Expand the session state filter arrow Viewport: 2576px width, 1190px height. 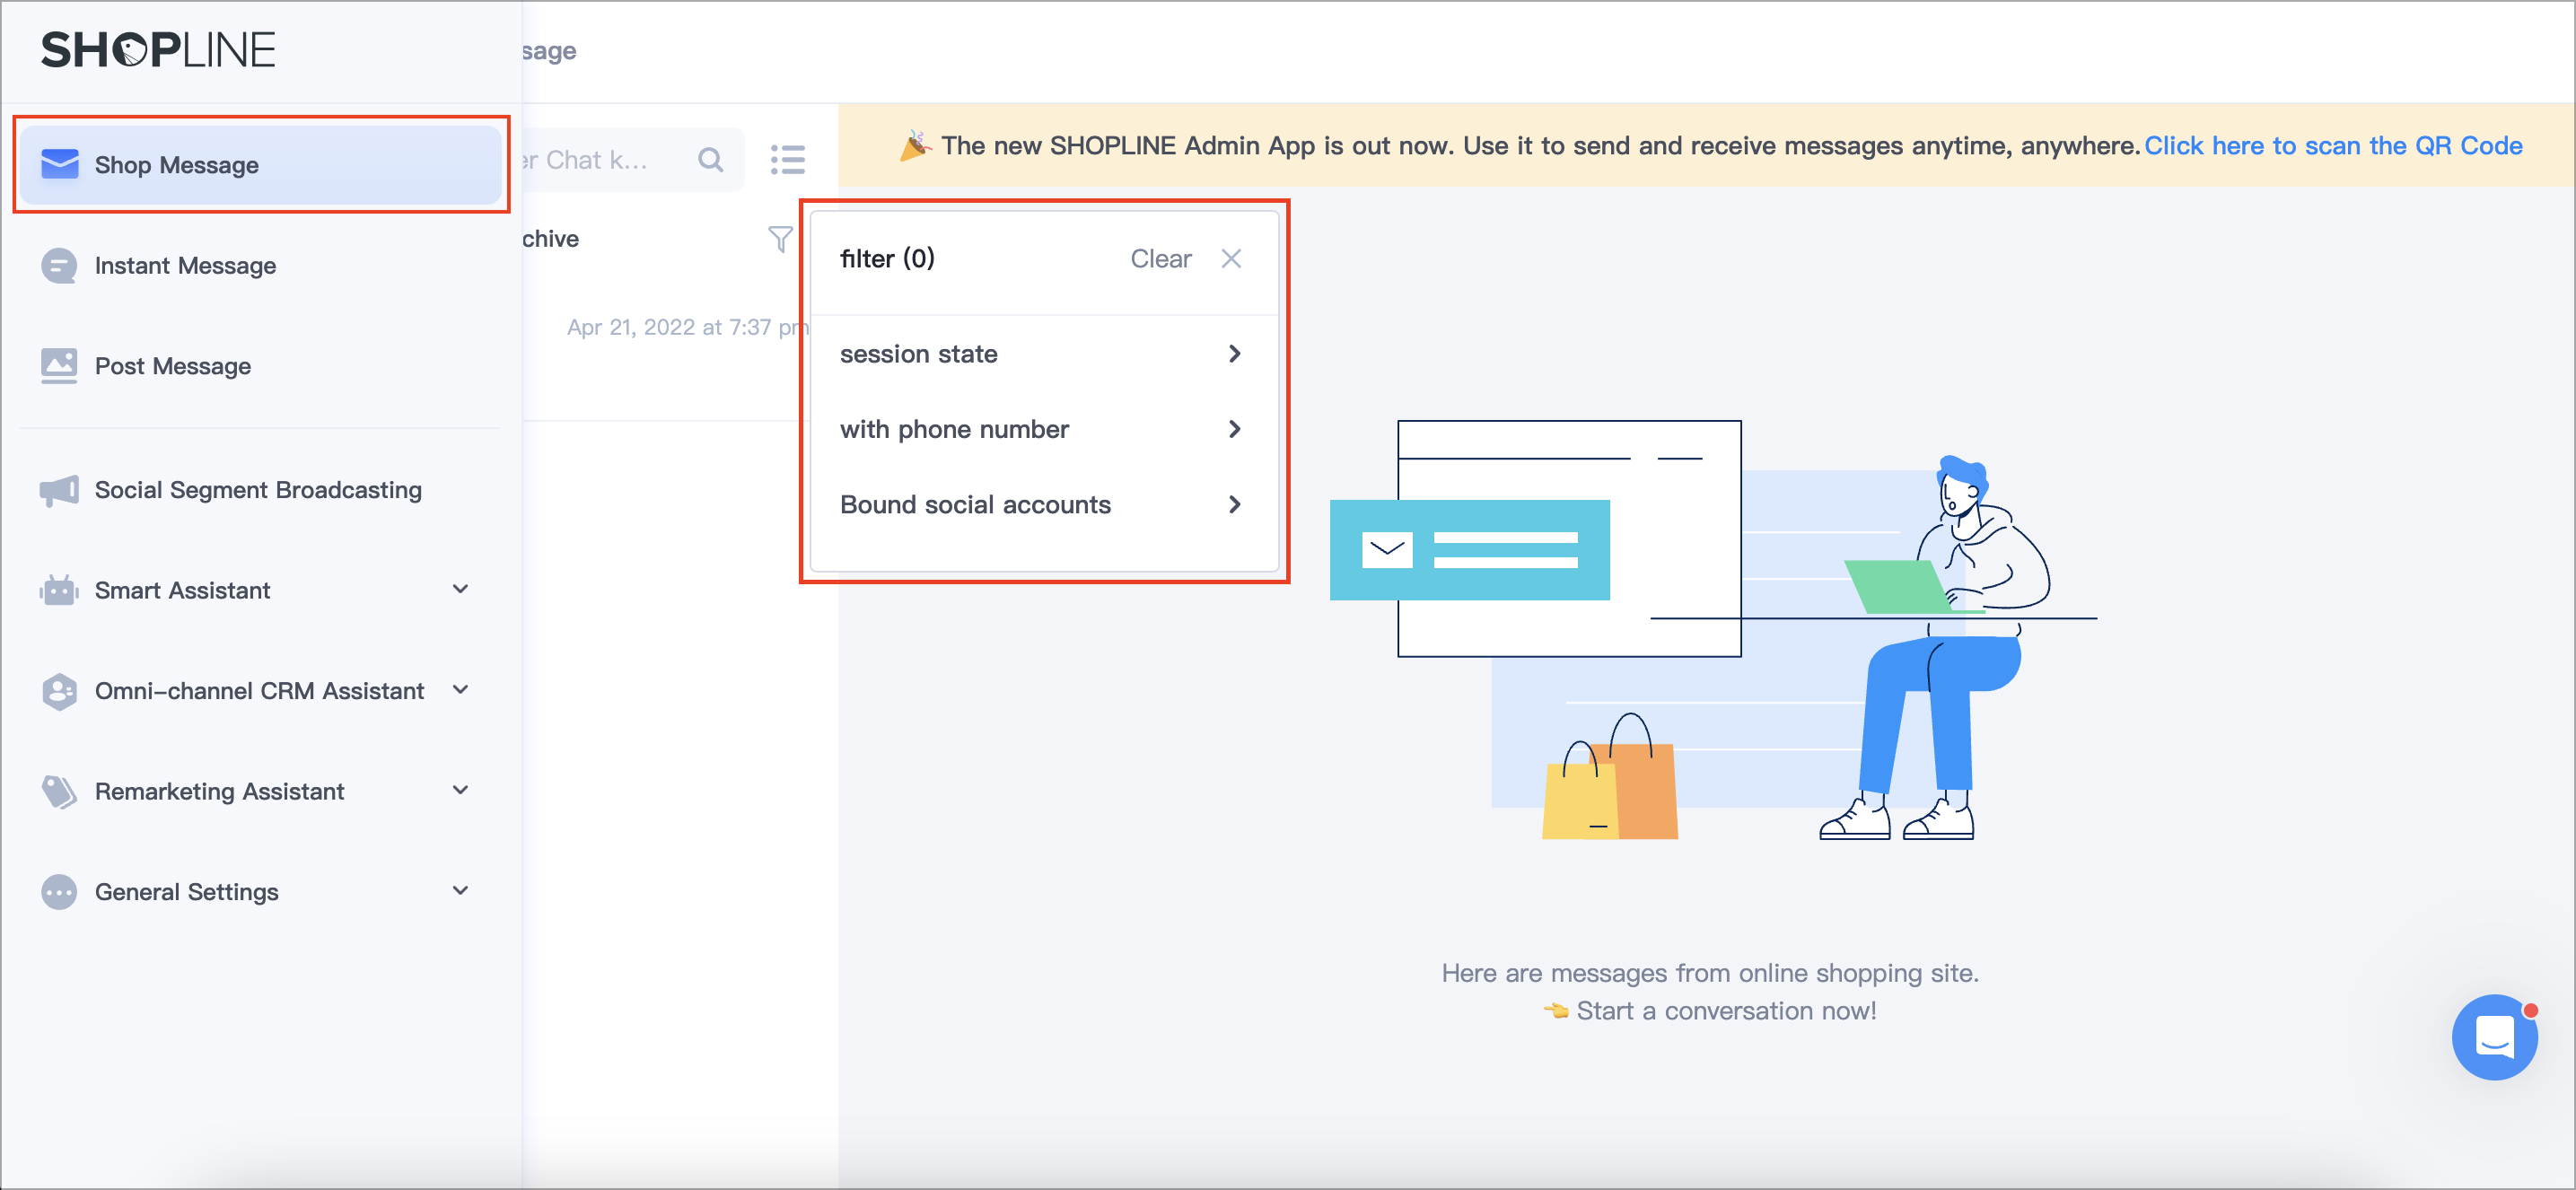(x=1234, y=354)
